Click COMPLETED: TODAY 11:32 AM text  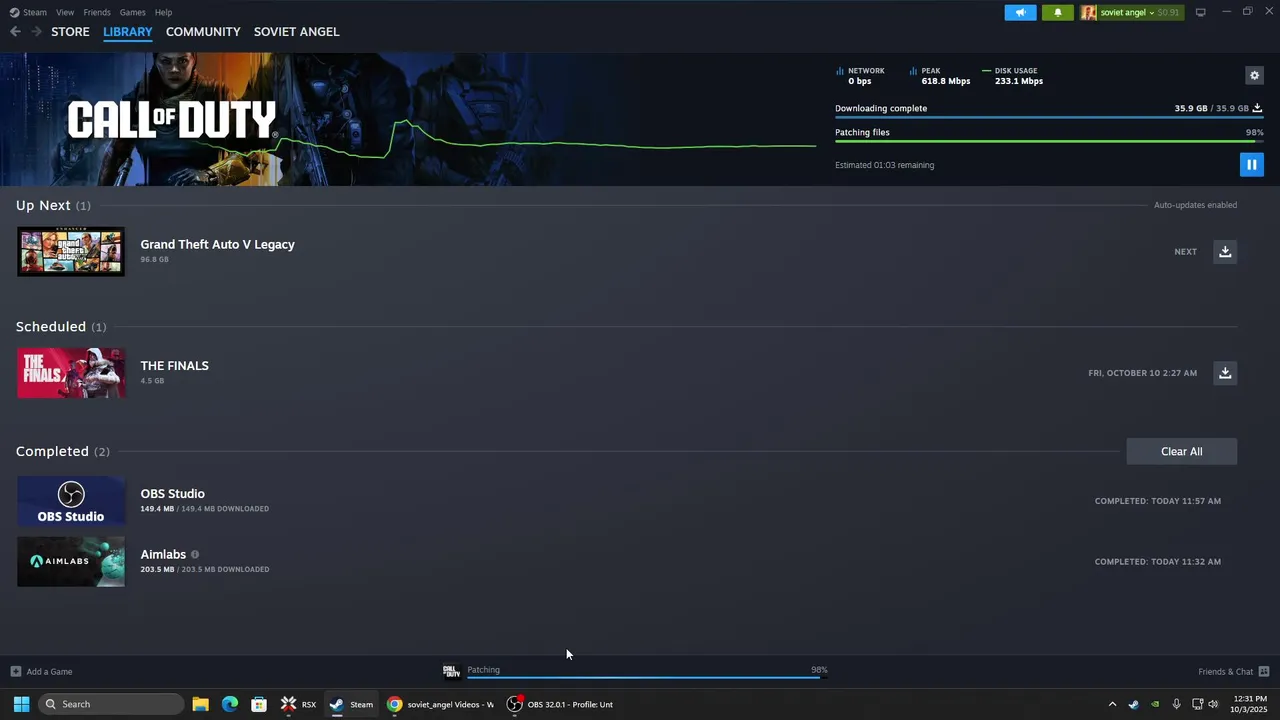tap(1157, 562)
